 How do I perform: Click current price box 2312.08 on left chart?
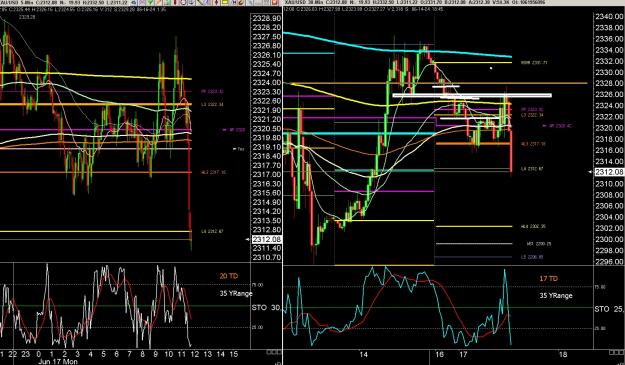pos(267,239)
